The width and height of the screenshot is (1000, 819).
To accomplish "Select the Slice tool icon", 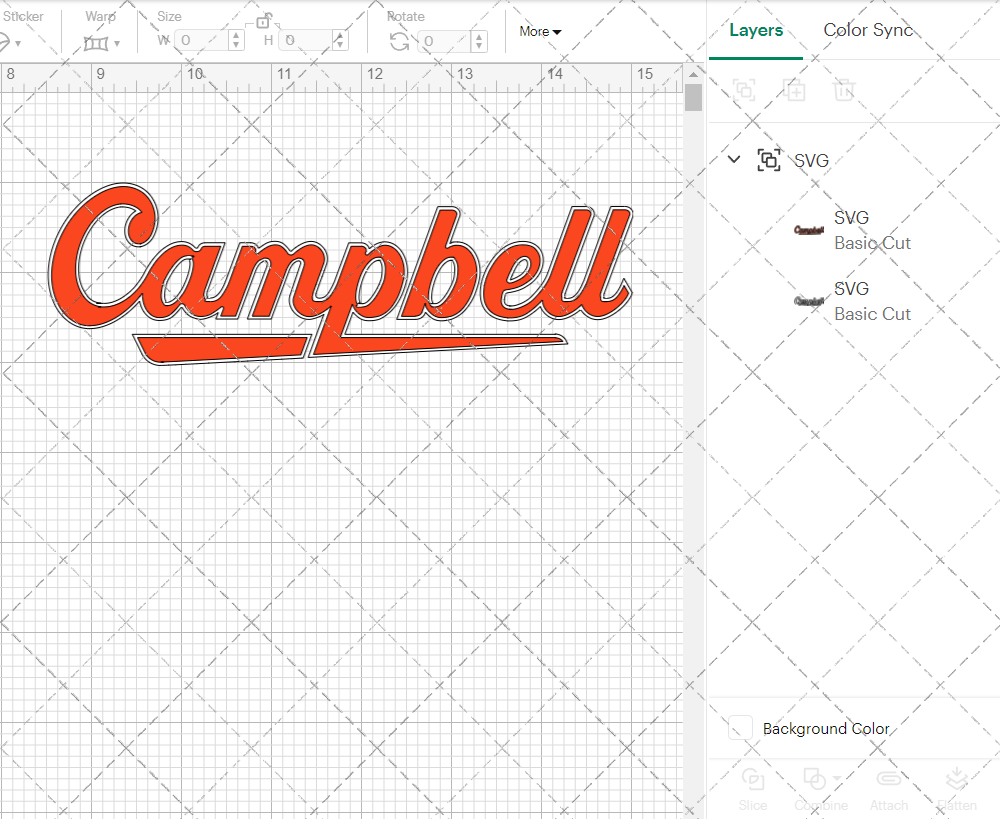I will [752, 779].
